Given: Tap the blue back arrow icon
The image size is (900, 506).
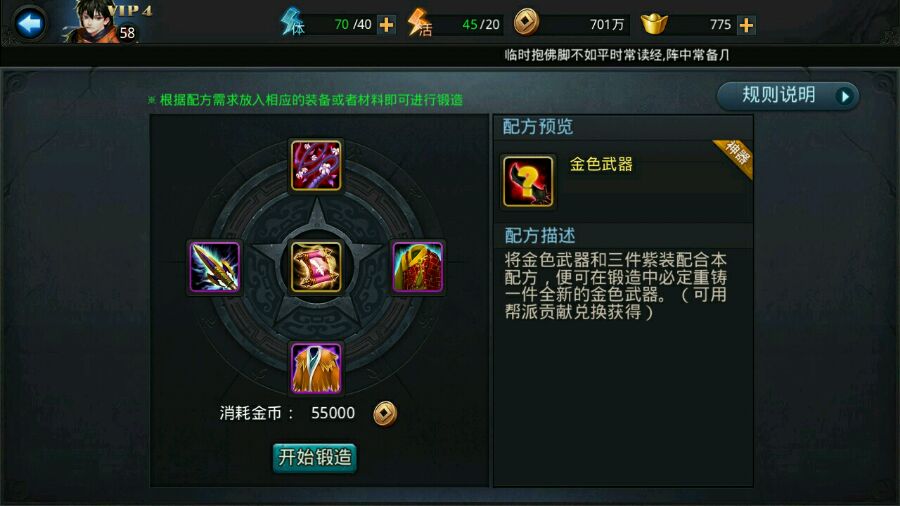Looking at the screenshot, I should pos(30,24).
